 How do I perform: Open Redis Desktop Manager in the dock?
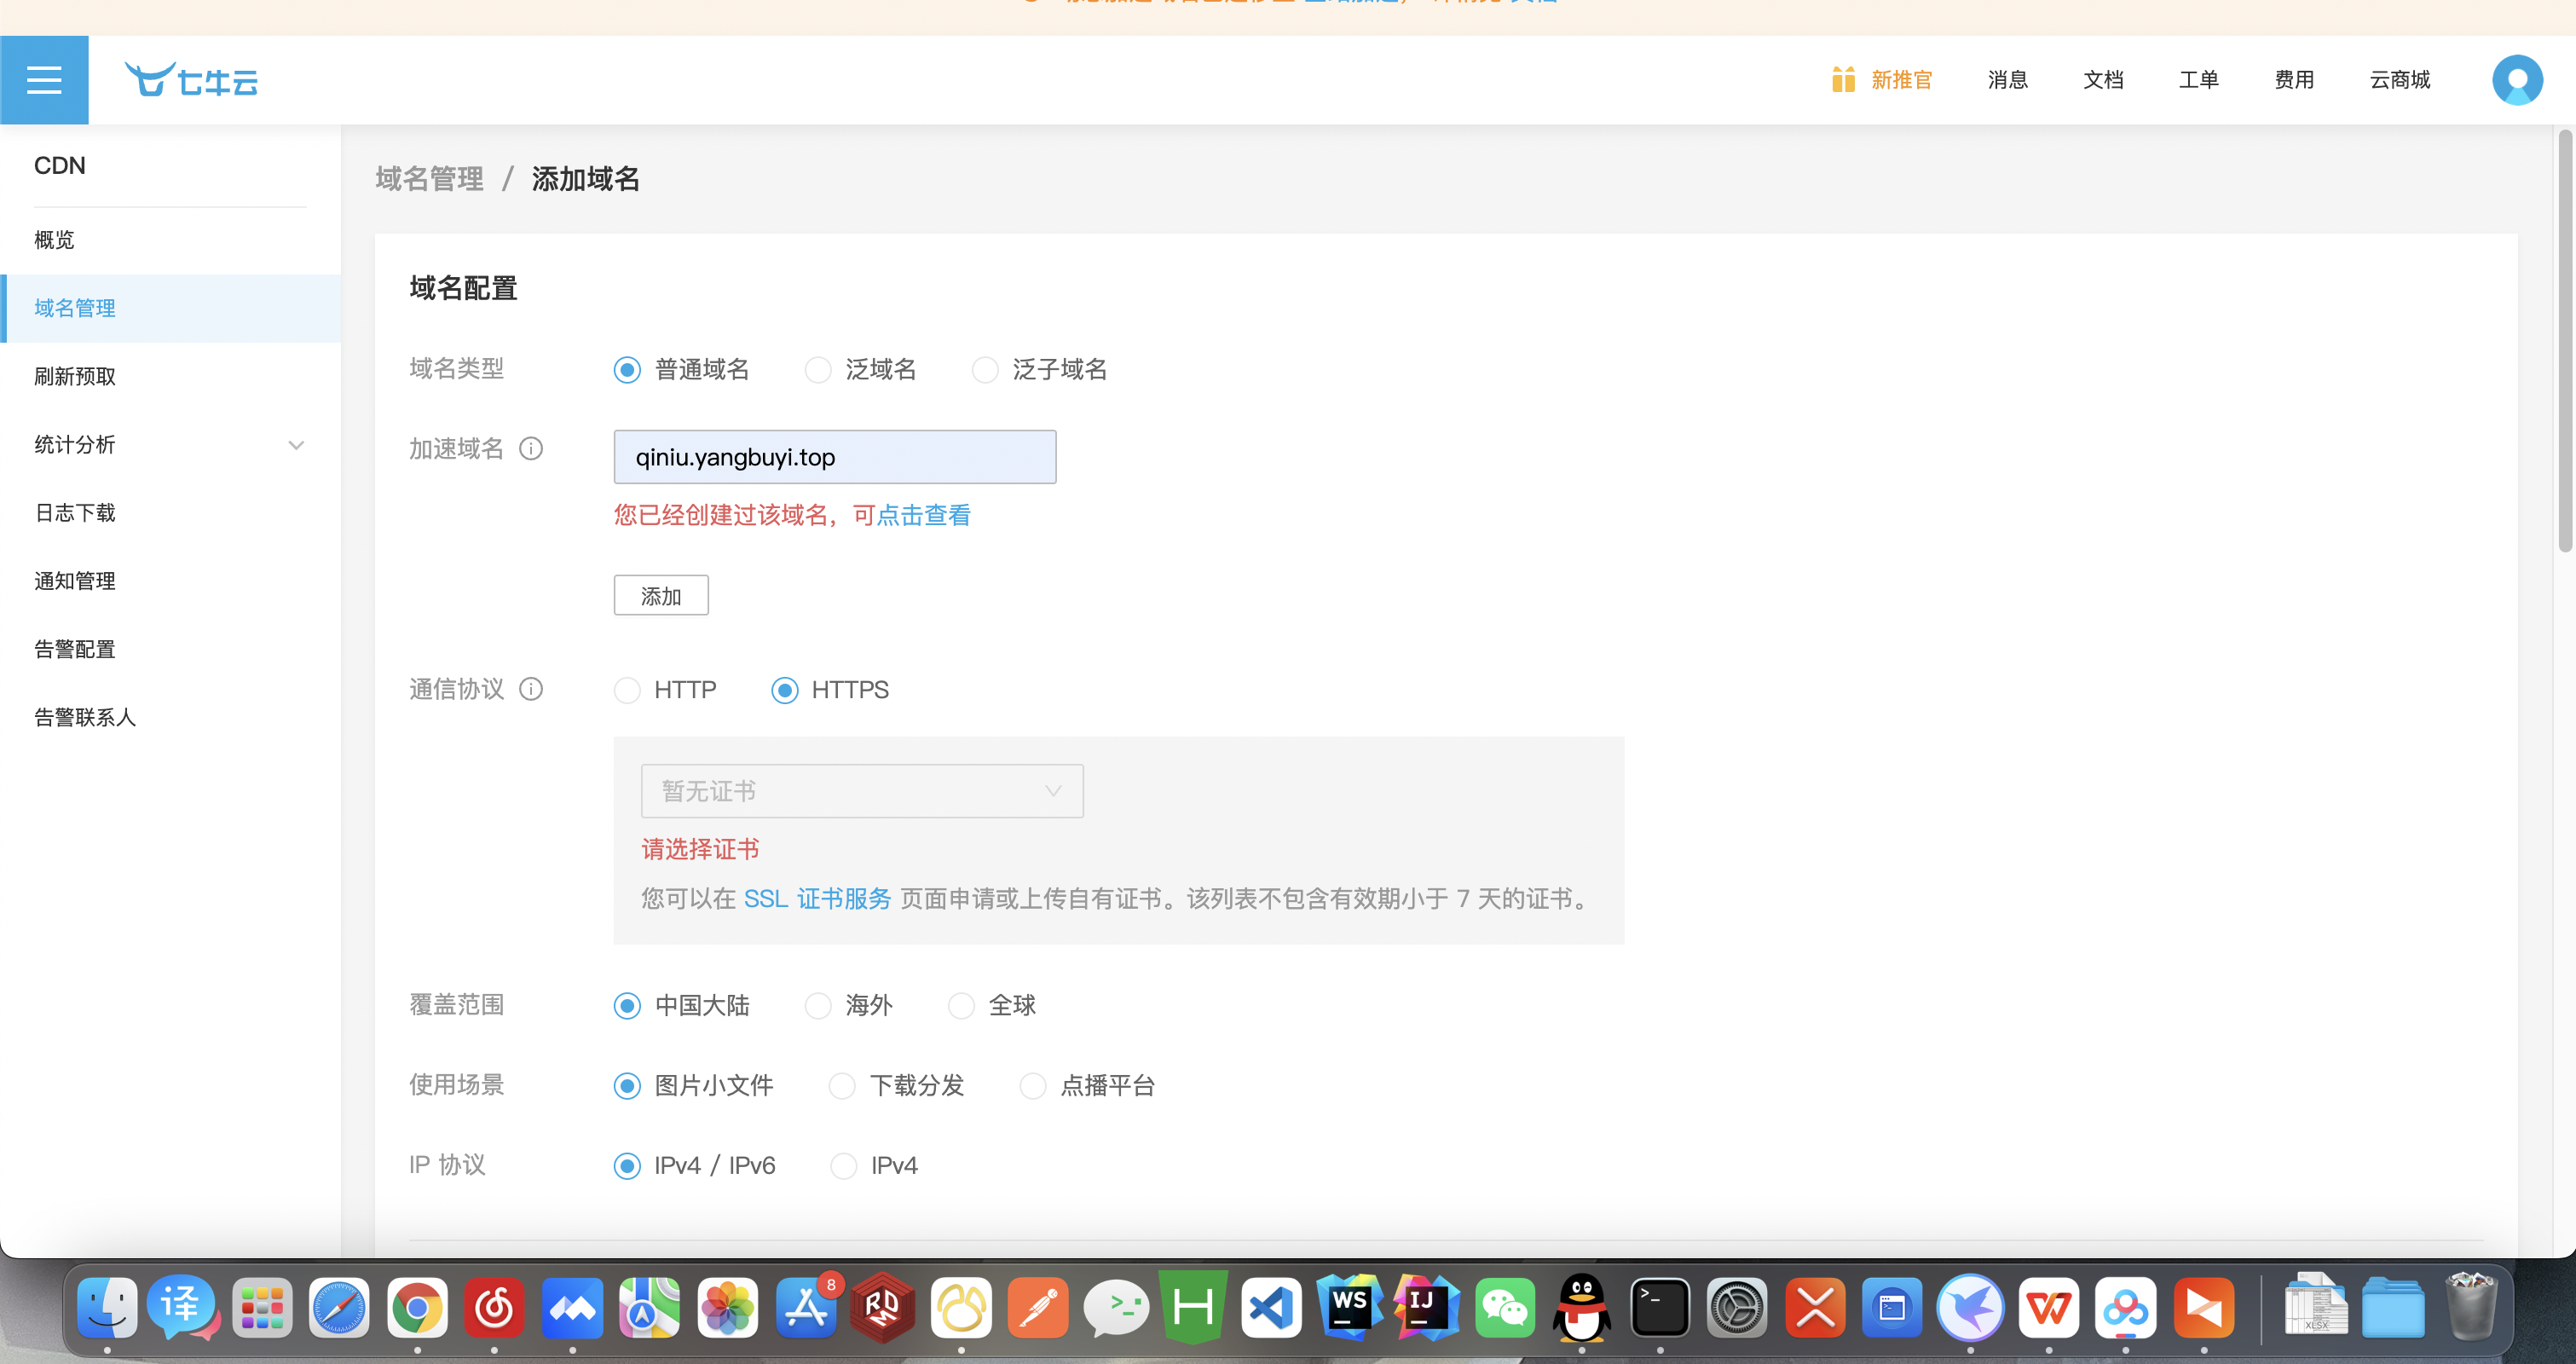click(x=882, y=1307)
